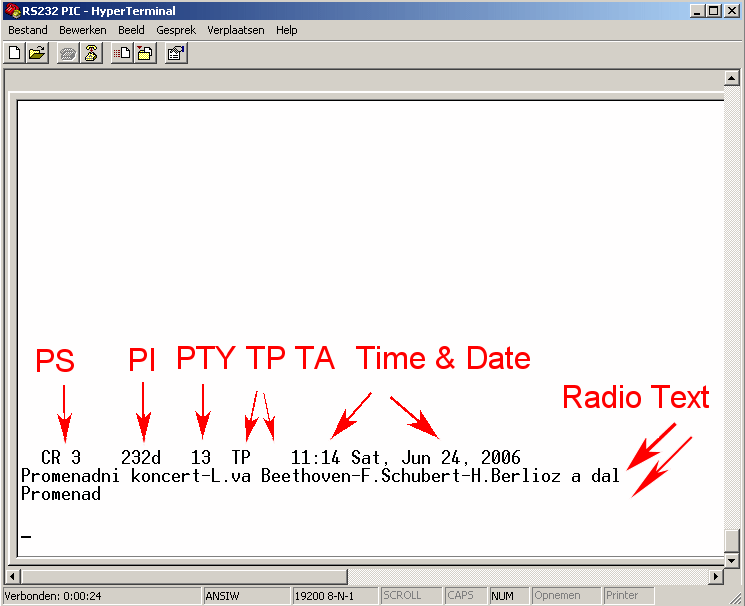Click the greyed Call phone icon

tap(68, 54)
